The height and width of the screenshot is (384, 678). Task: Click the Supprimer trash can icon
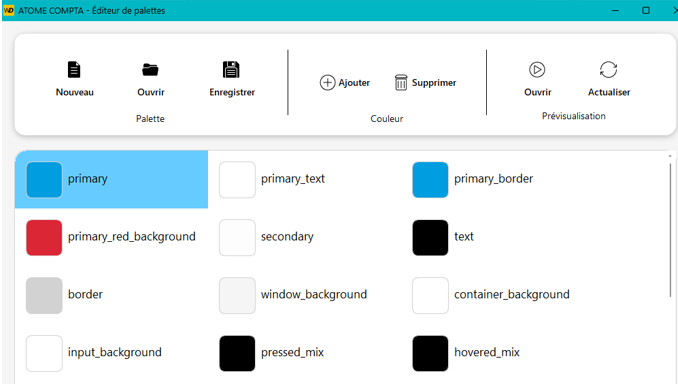click(401, 82)
